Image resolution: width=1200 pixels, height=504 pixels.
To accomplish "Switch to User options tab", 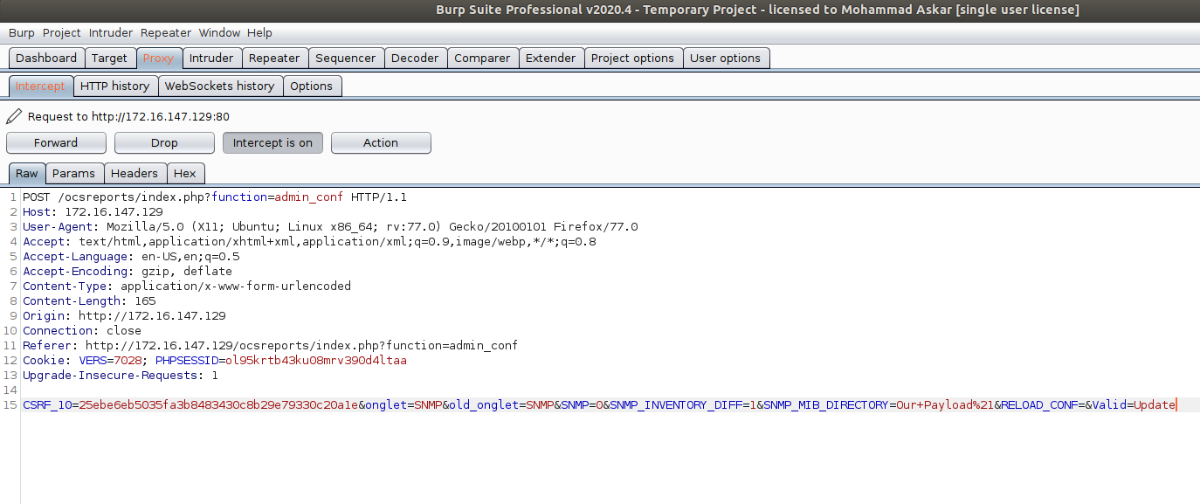I will coord(727,58).
